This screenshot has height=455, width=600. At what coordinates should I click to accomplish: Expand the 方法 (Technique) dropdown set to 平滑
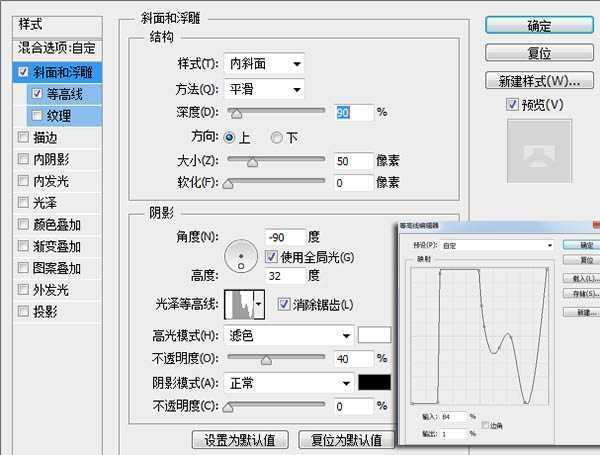265,90
